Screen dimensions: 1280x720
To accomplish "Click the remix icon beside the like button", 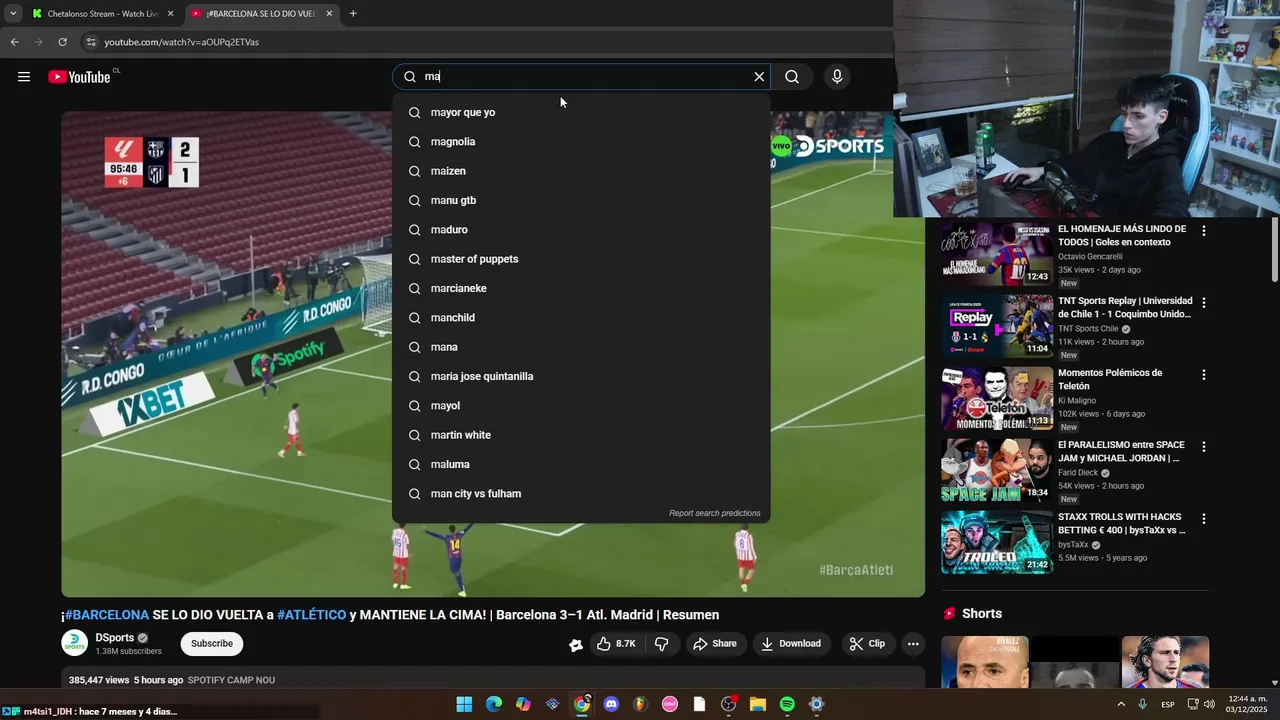I will click(x=576, y=645).
